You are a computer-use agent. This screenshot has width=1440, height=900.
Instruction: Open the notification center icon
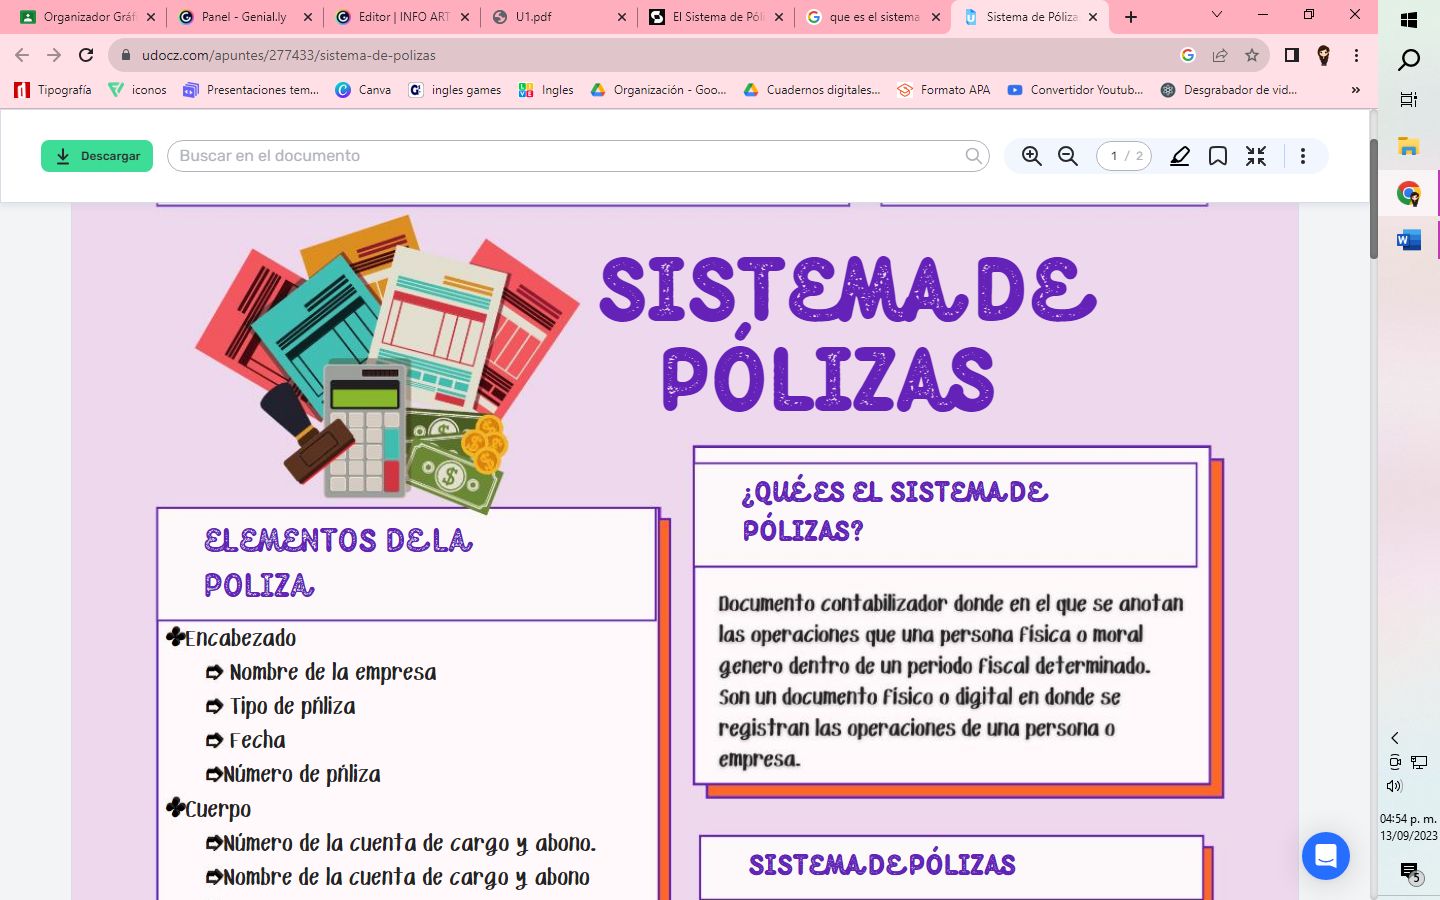click(1410, 872)
